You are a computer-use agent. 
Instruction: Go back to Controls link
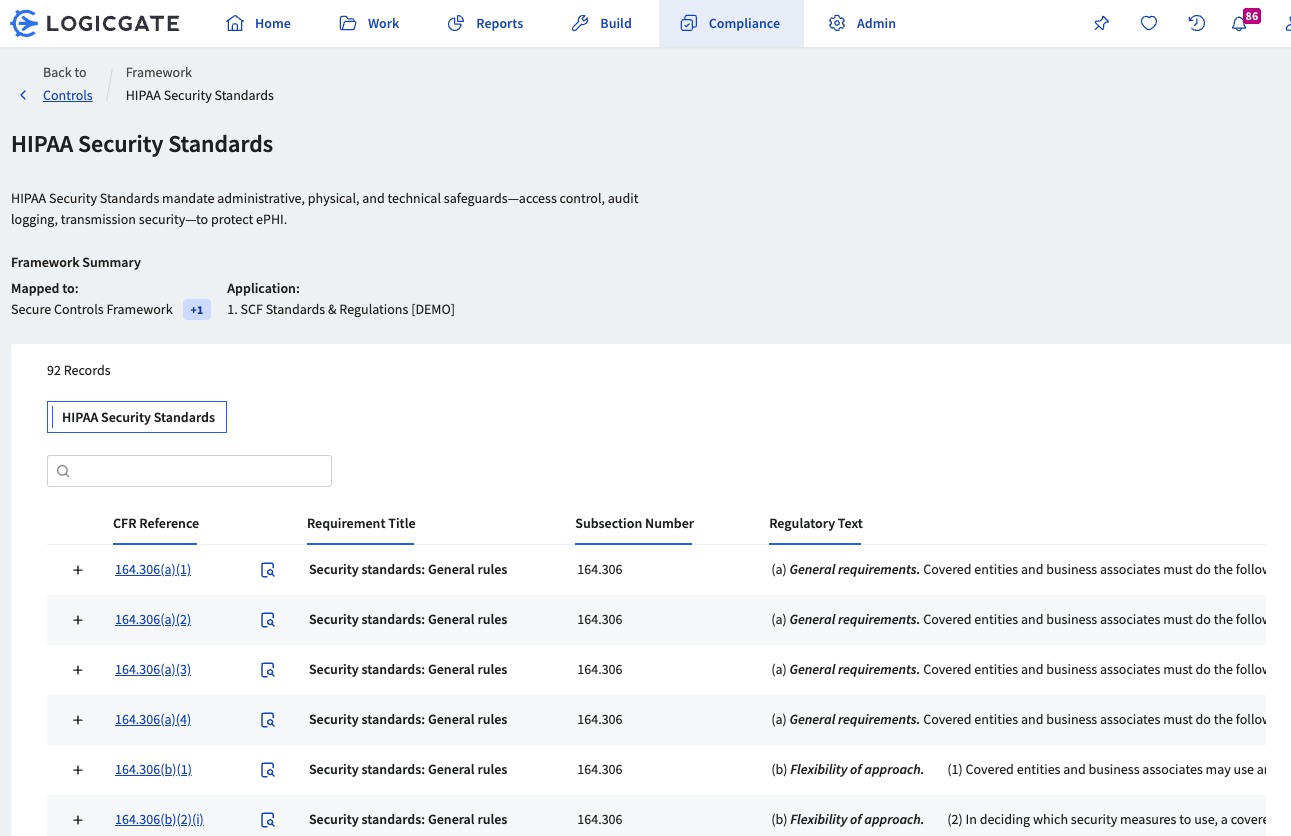tap(67, 95)
